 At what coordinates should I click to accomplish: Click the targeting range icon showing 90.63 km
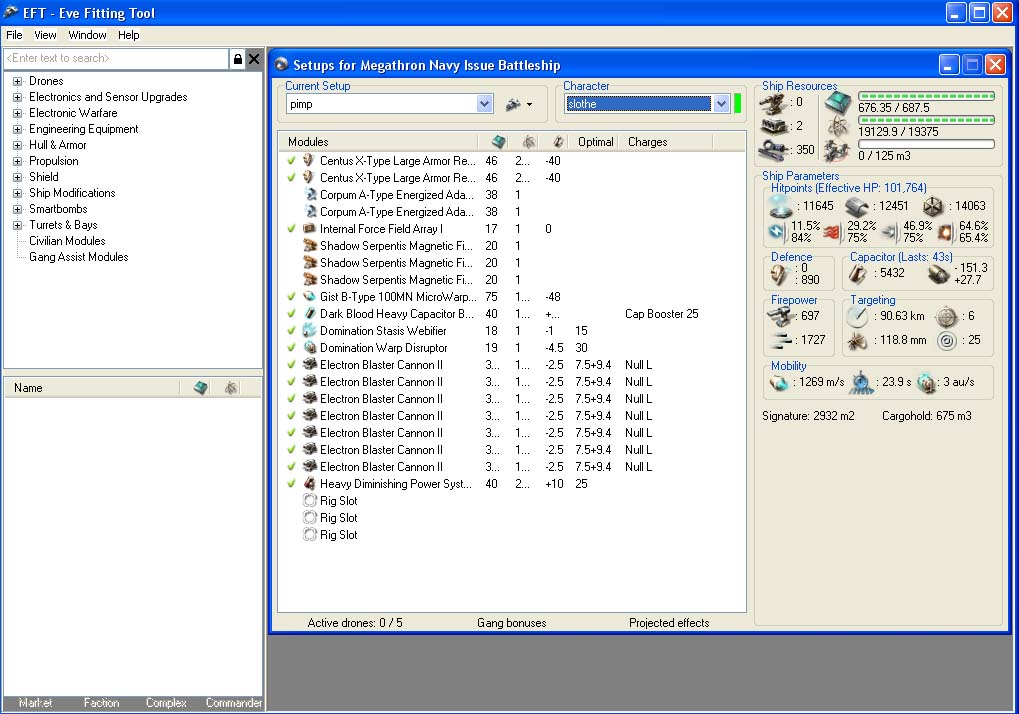coord(857,316)
